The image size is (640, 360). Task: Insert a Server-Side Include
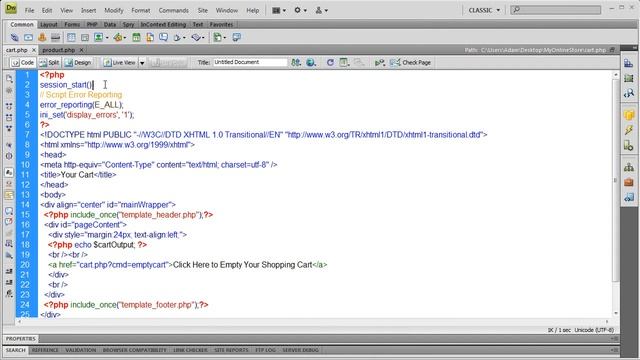click(150, 38)
